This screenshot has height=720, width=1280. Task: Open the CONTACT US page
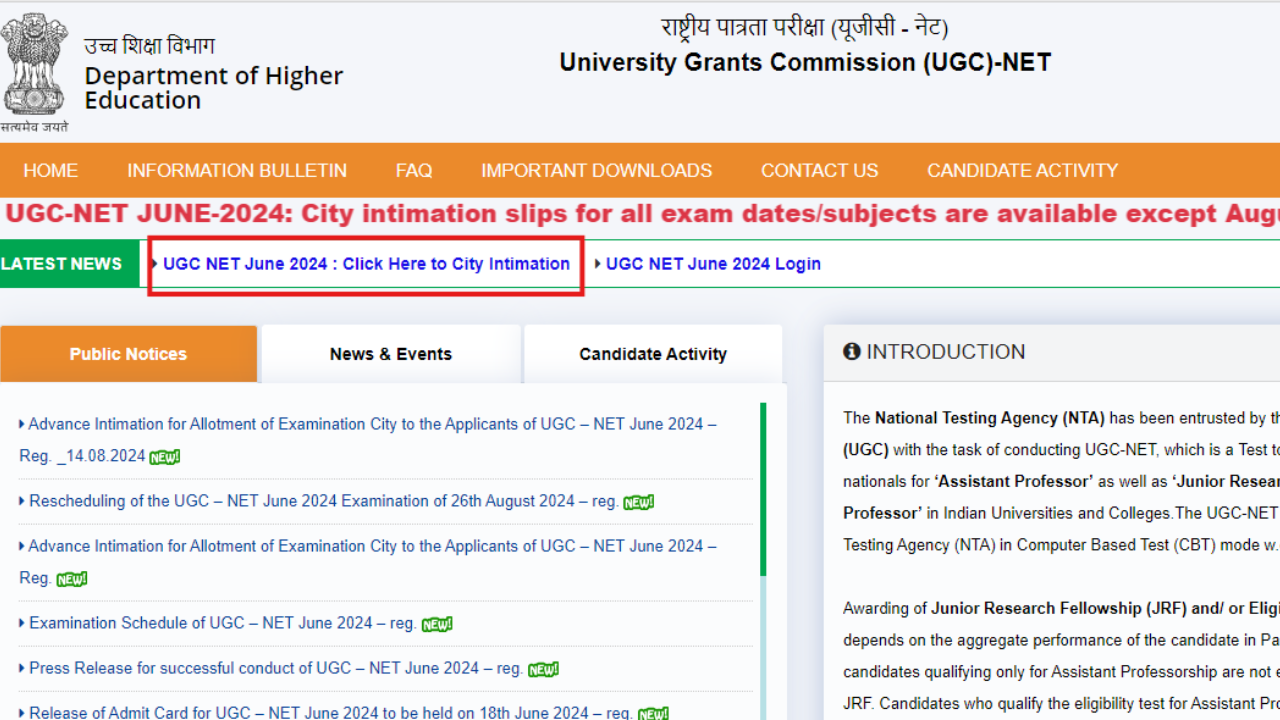pos(820,171)
